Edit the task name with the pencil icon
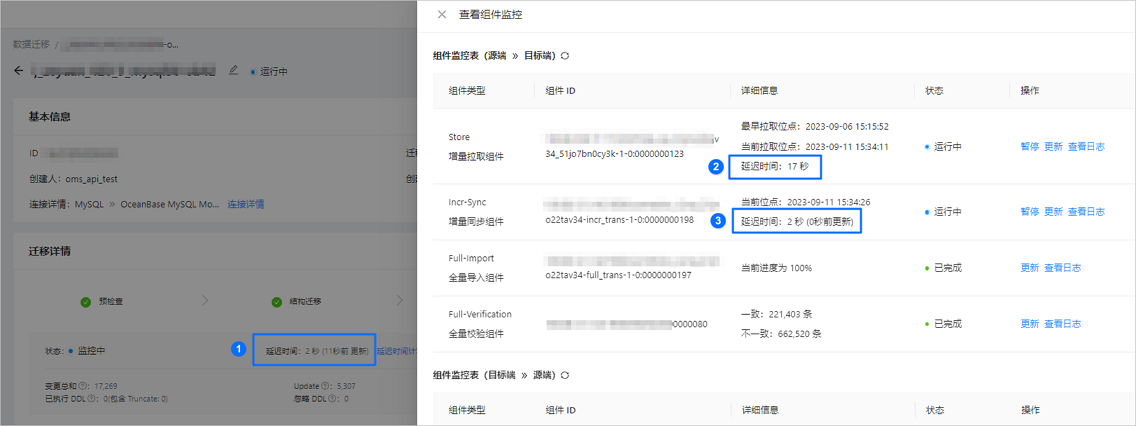The height and width of the screenshot is (426, 1136). click(233, 70)
